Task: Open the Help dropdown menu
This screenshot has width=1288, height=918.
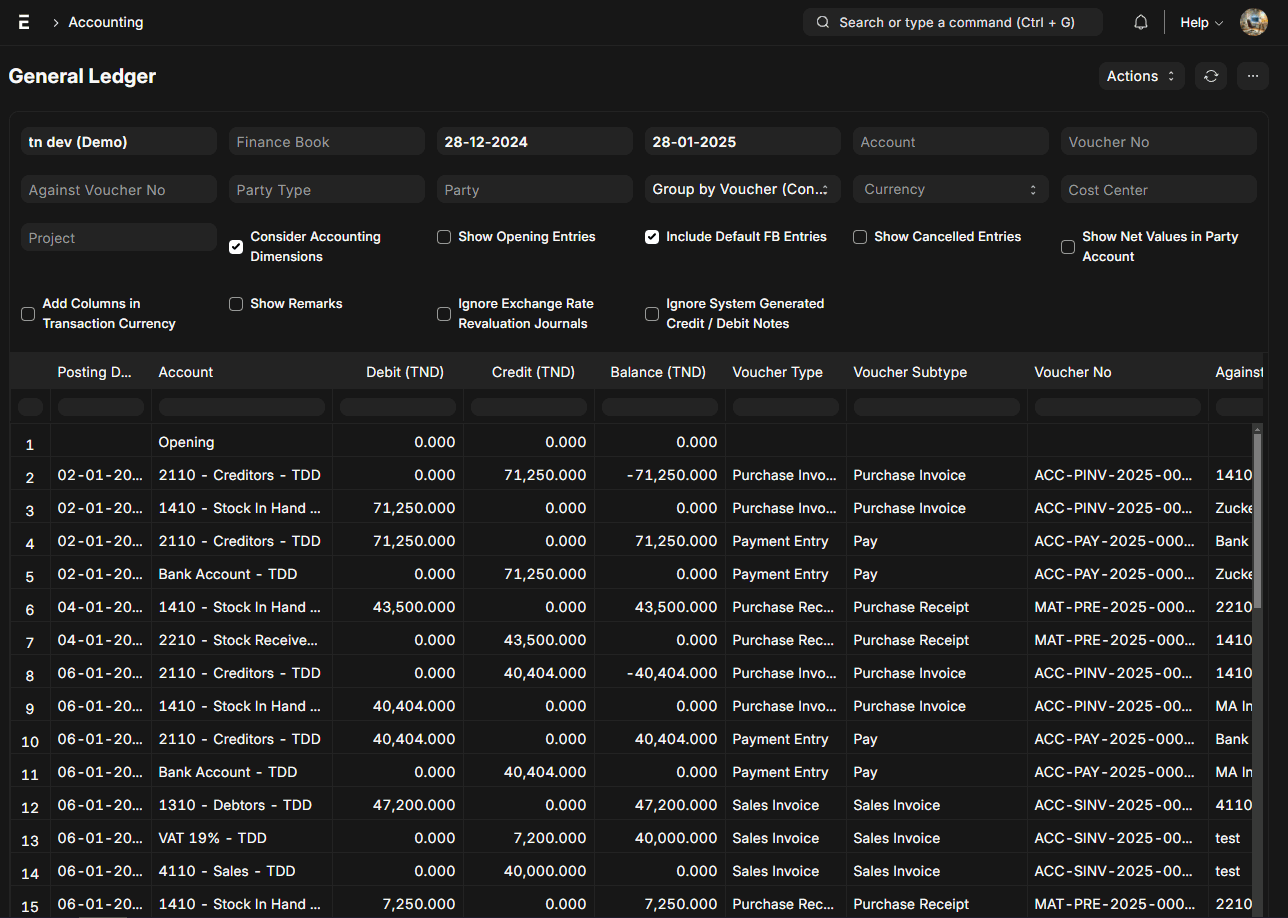Action: point(1201,22)
